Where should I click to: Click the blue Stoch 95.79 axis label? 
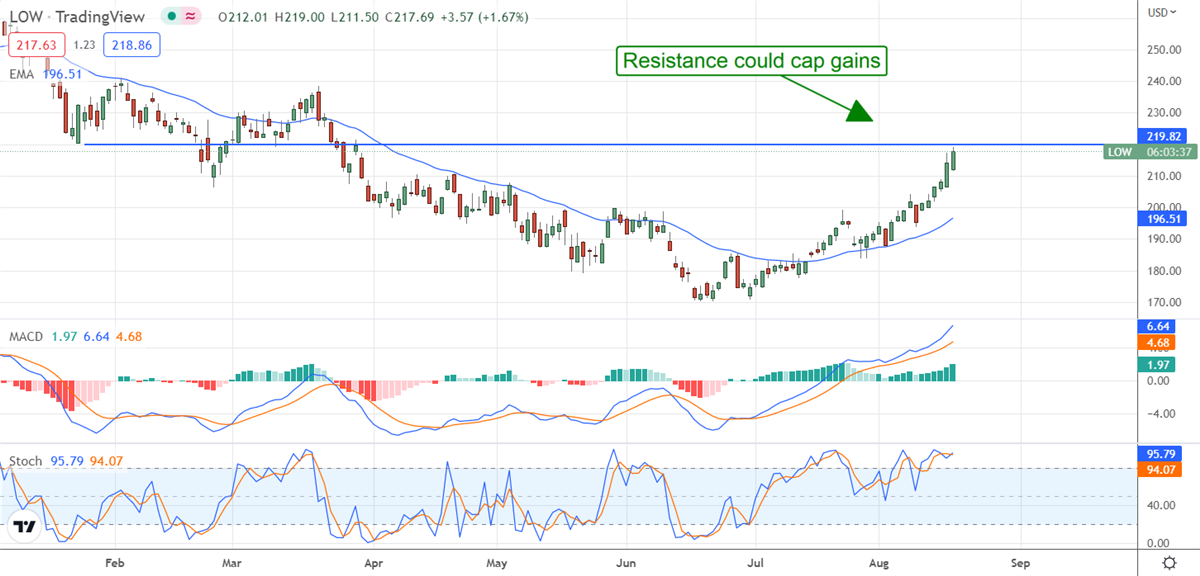(x=1160, y=452)
